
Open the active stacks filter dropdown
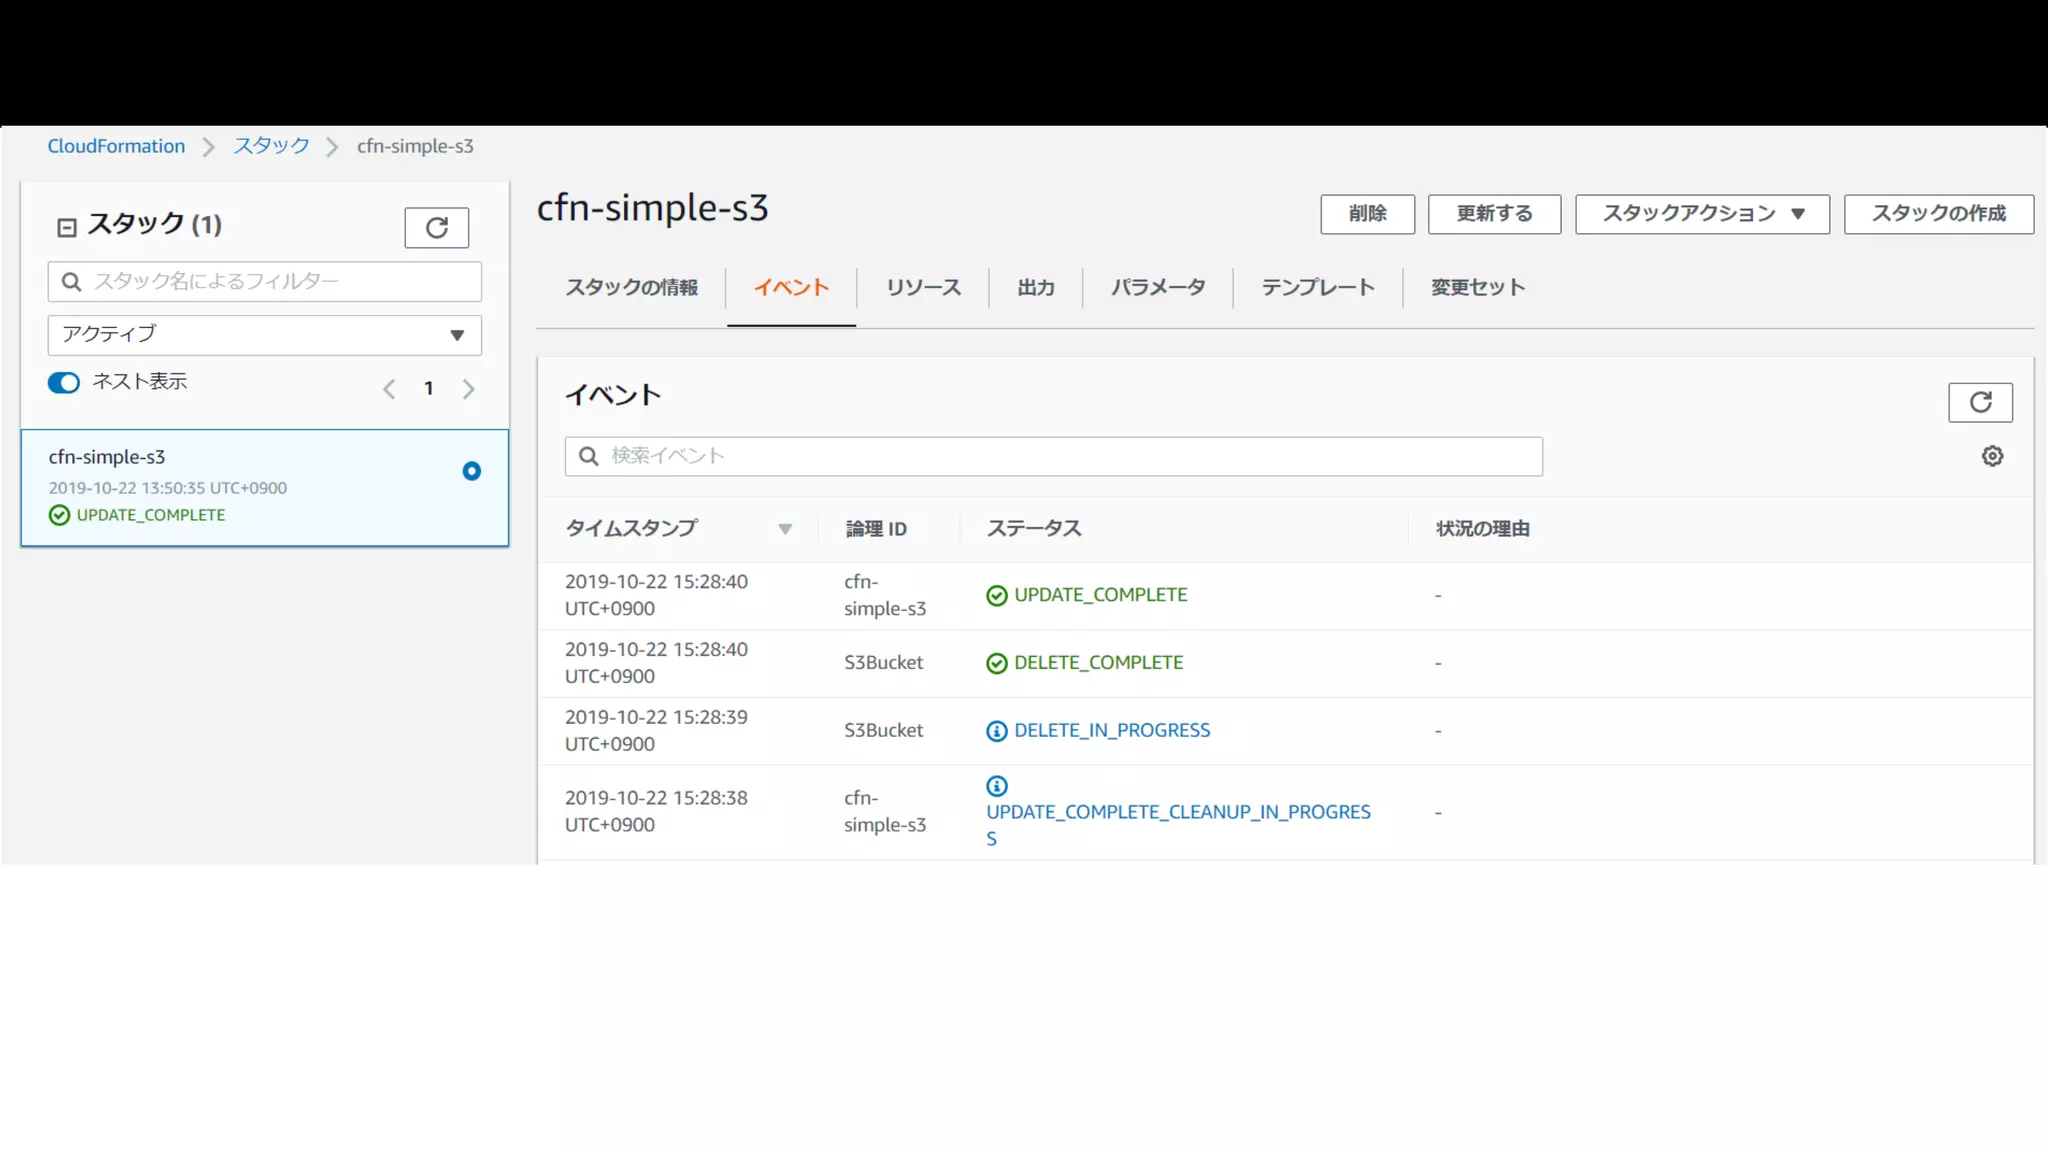pyautogui.click(x=264, y=335)
